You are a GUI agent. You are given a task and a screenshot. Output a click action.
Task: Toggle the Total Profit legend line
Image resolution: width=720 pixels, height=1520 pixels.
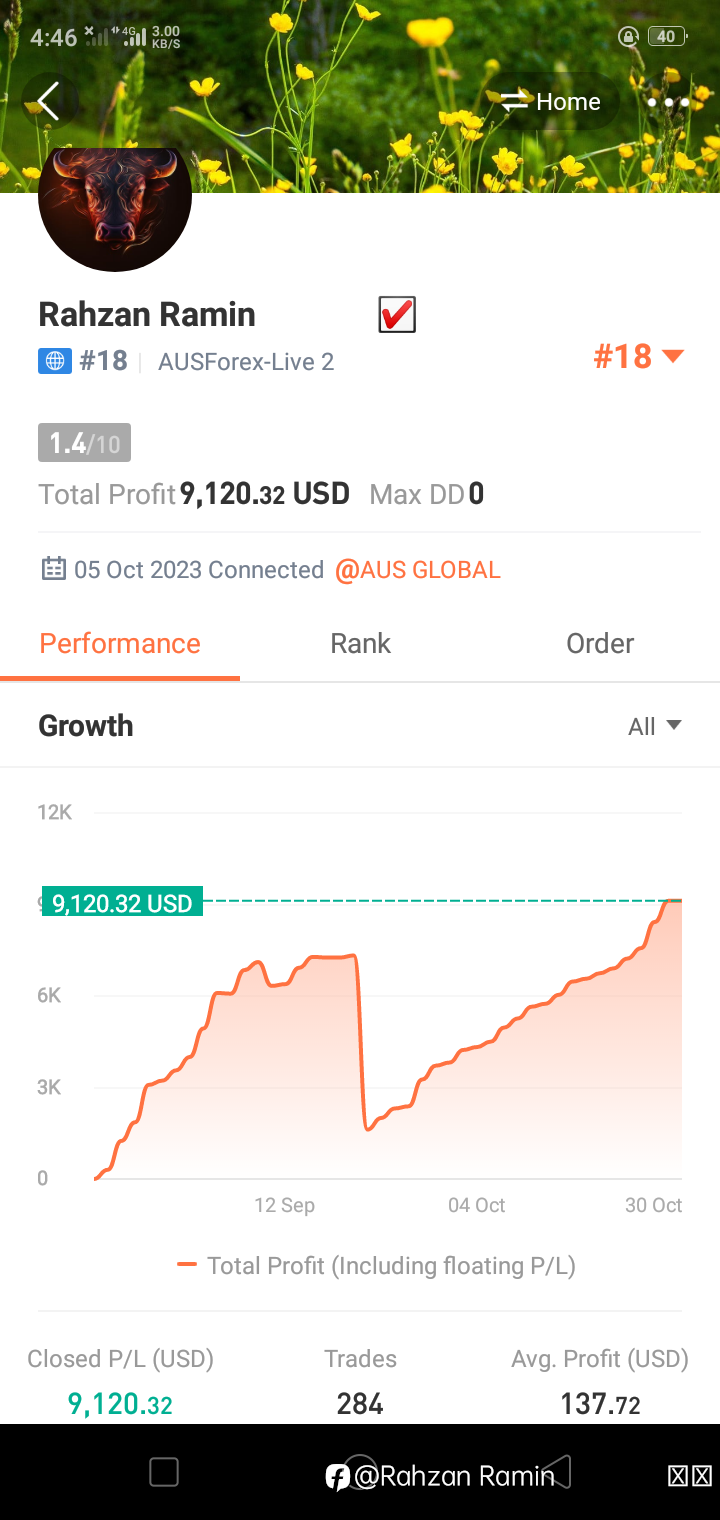coord(376,1265)
